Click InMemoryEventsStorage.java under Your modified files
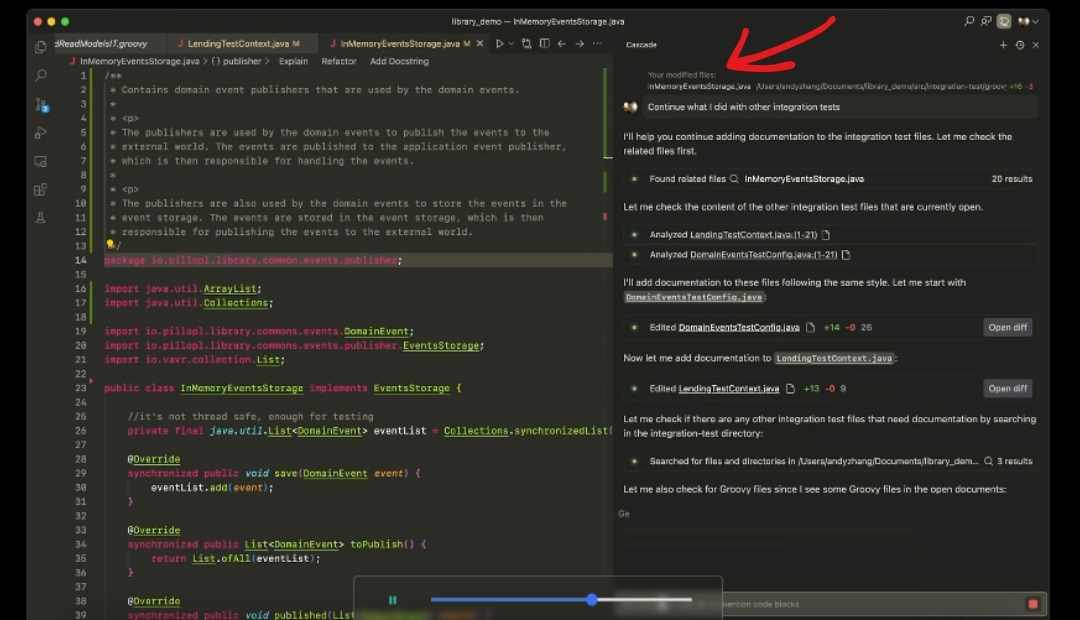Viewport: 1080px width, 620px height. pos(699,87)
